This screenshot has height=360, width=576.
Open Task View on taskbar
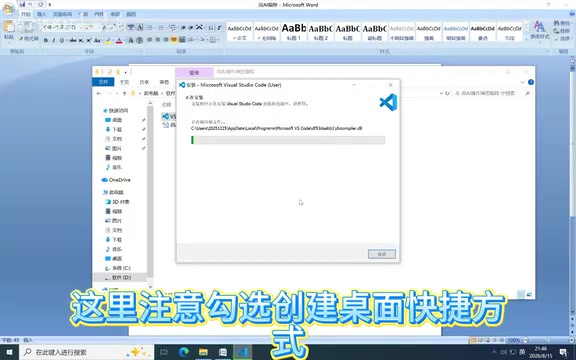pos(164,352)
